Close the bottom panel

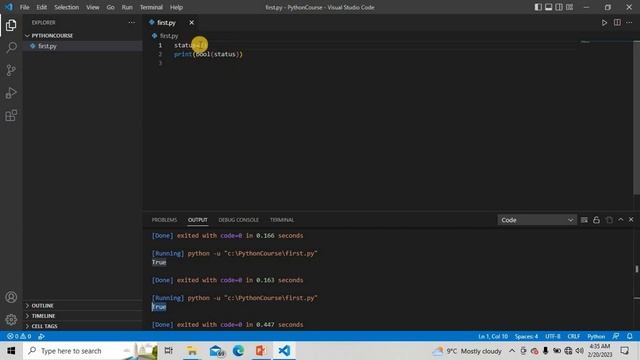[x=631, y=220]
